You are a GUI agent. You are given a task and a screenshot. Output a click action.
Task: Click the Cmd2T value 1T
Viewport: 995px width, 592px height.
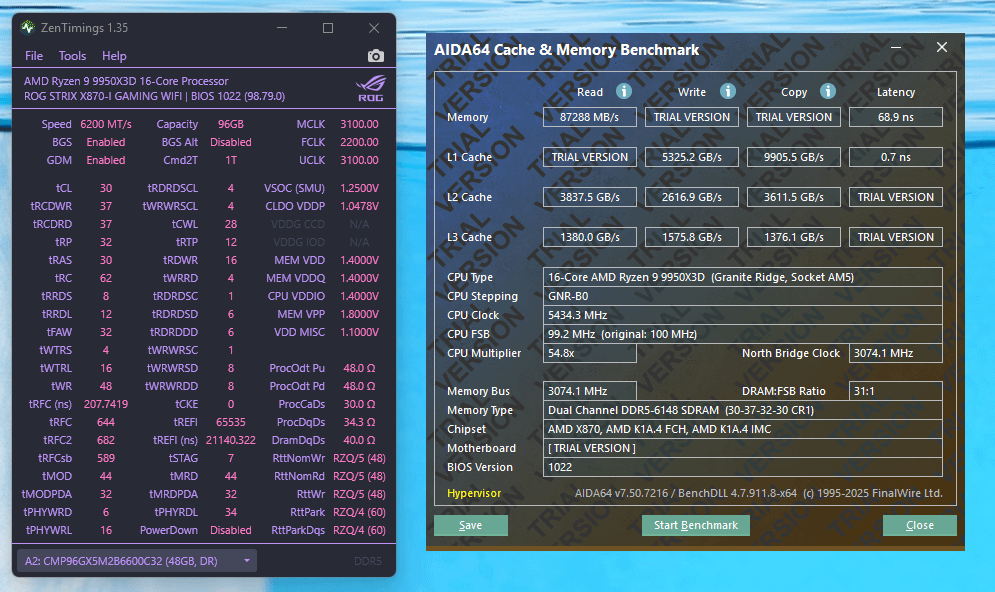click(x=231, y=160)
